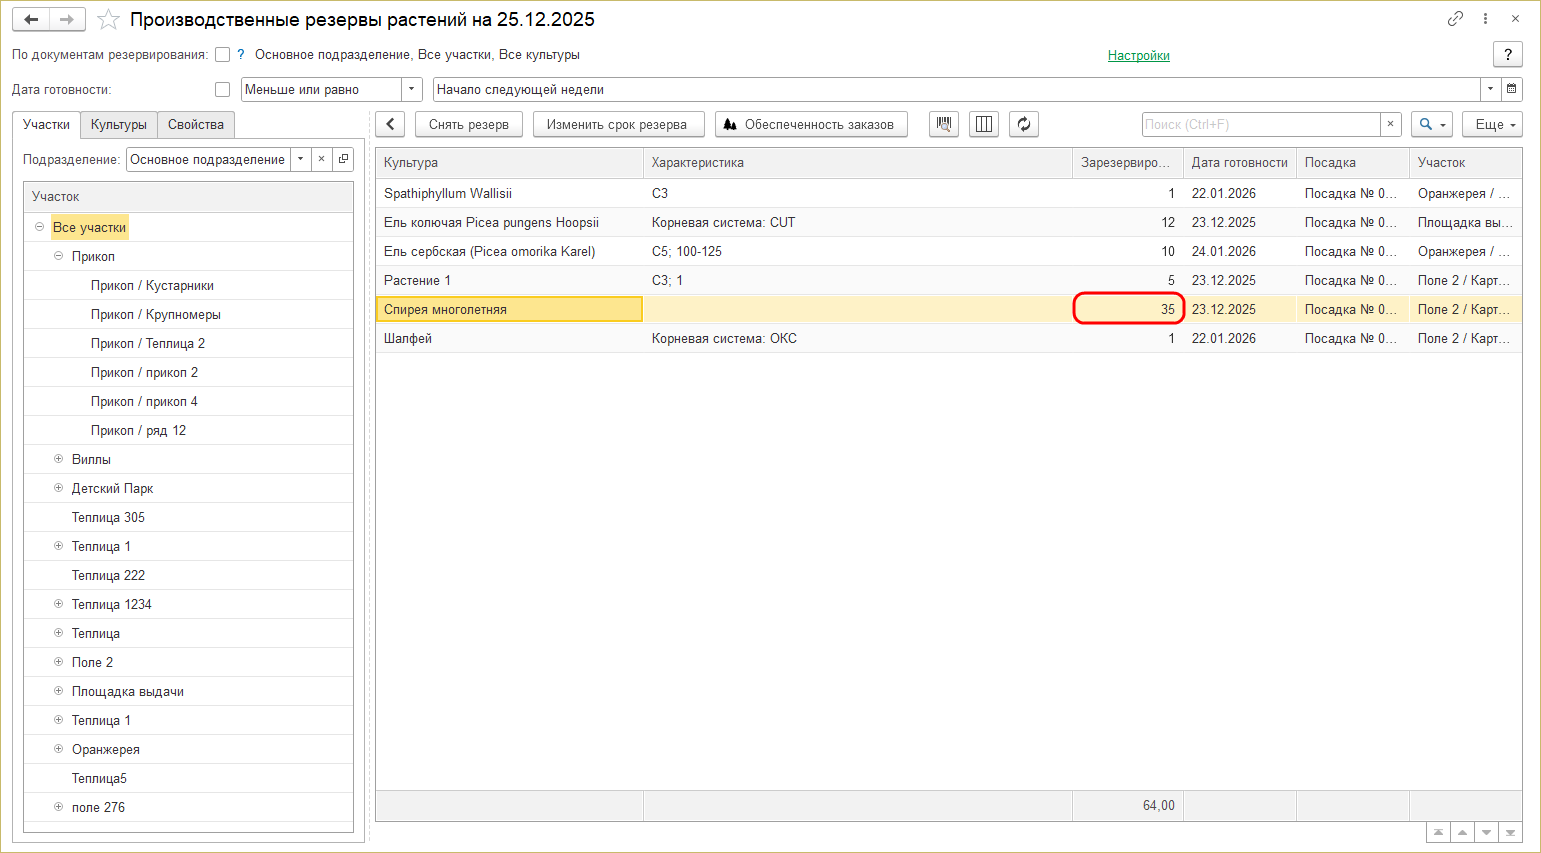Jump to last row with the navigation arrow
Screen dimensions: 1541x853
(1510, 832)
